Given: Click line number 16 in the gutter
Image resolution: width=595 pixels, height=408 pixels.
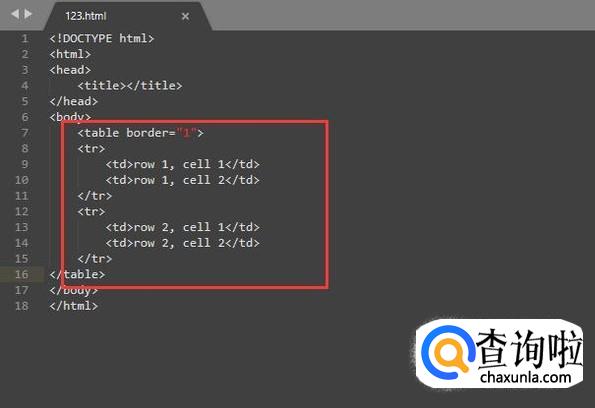Looking at the screenshot, I should coord(22,274).
